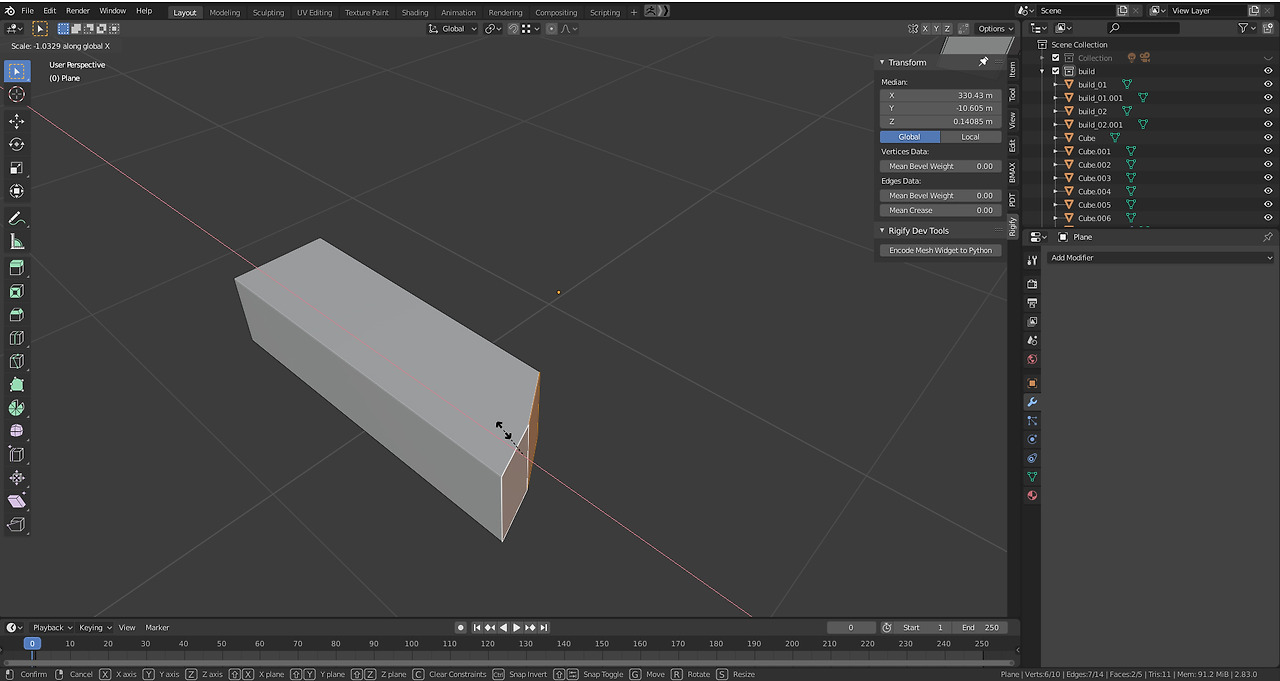Screen dimensions: 1280x681
Task: Open the Rendering menu
Action: pyautogui.click(x=505, y=11)
